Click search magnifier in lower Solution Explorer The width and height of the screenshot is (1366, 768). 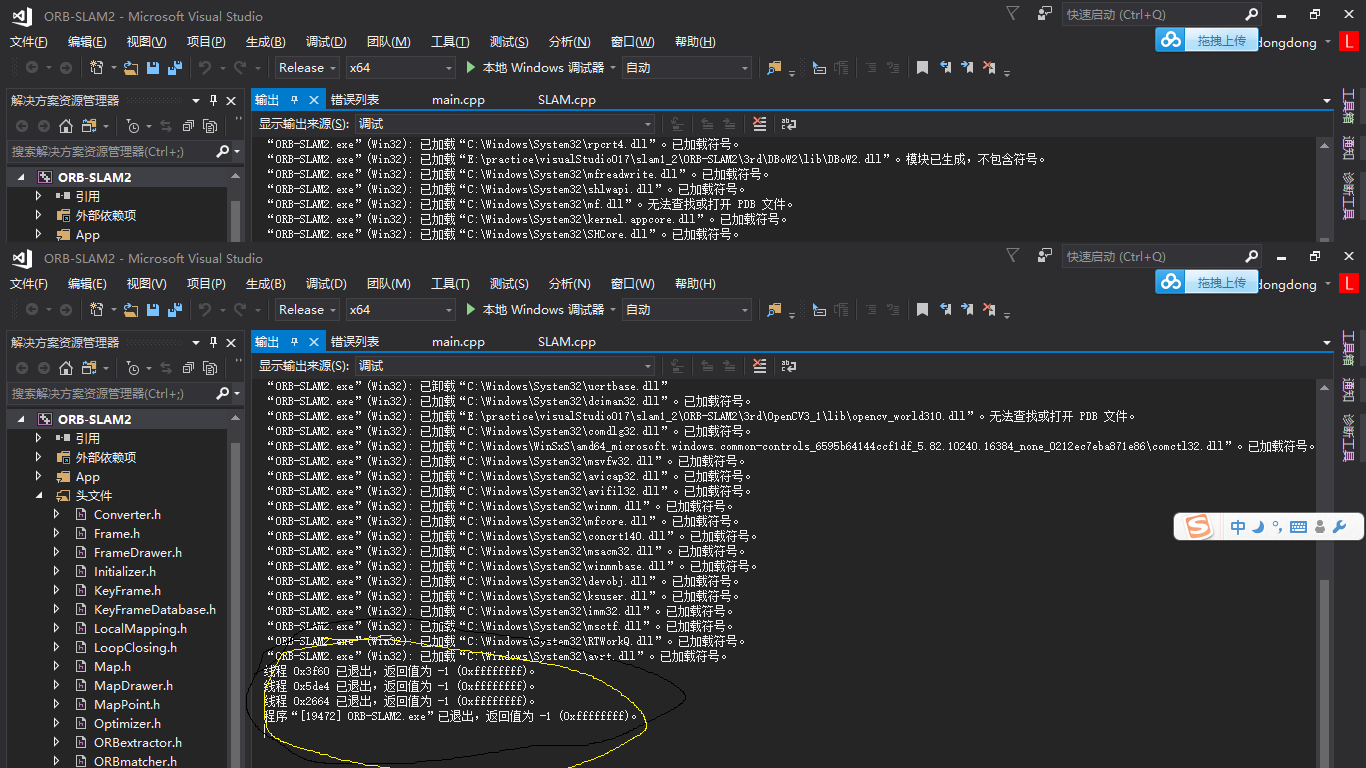click(222, 393)
